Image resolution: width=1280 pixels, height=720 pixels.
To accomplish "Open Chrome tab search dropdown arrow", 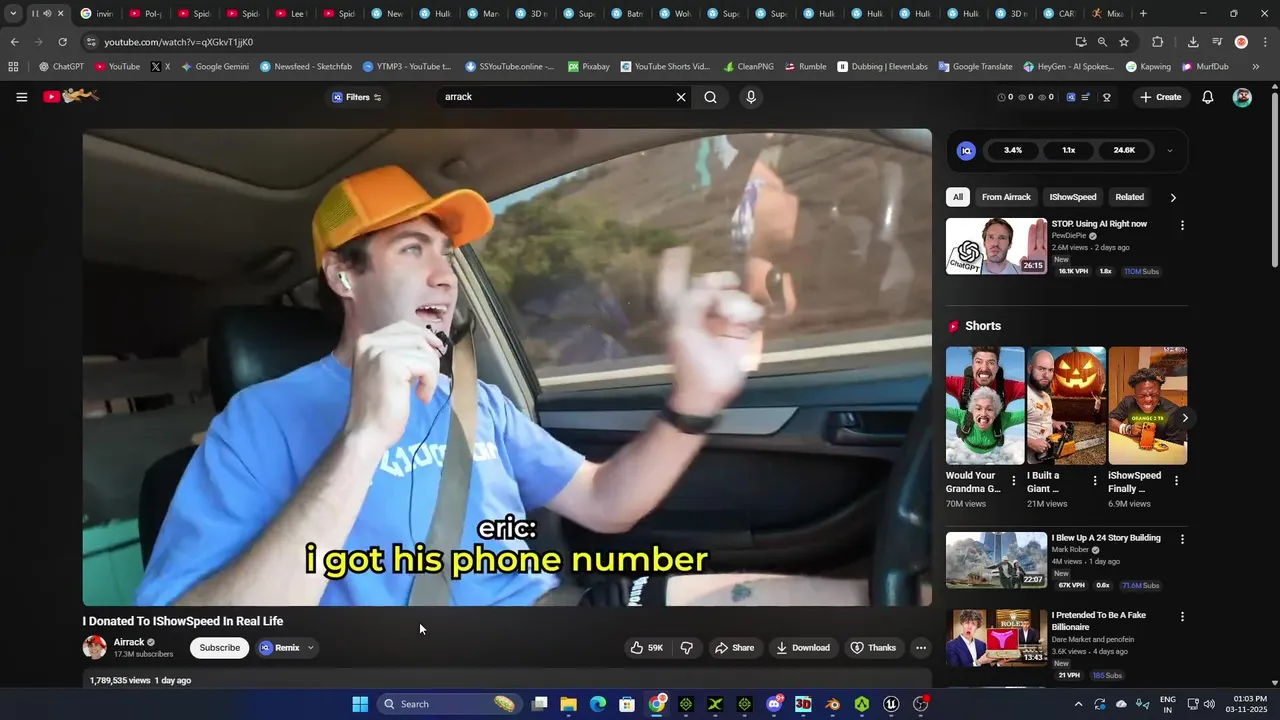I will pos(13,14).
